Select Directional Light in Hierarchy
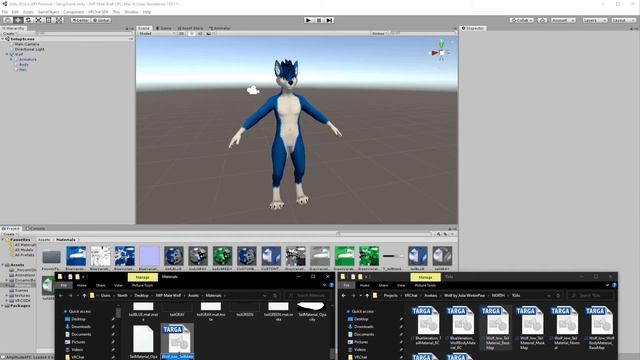 coord(29,49)
